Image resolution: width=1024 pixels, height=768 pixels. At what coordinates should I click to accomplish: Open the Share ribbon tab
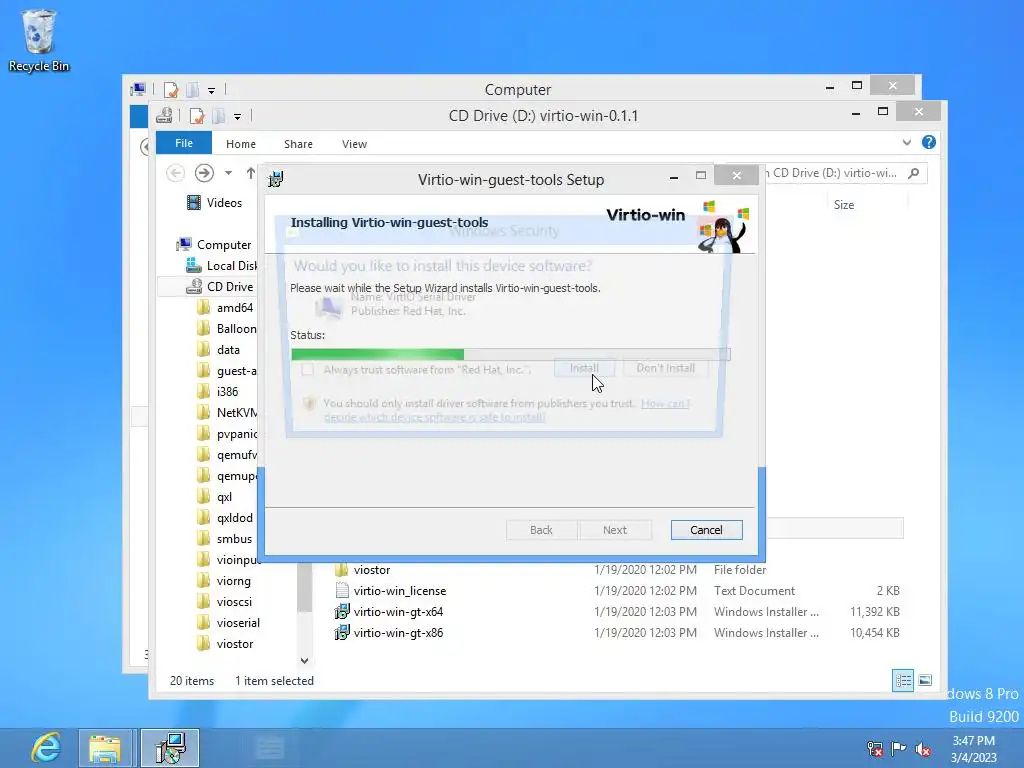[x=298, y=144]
